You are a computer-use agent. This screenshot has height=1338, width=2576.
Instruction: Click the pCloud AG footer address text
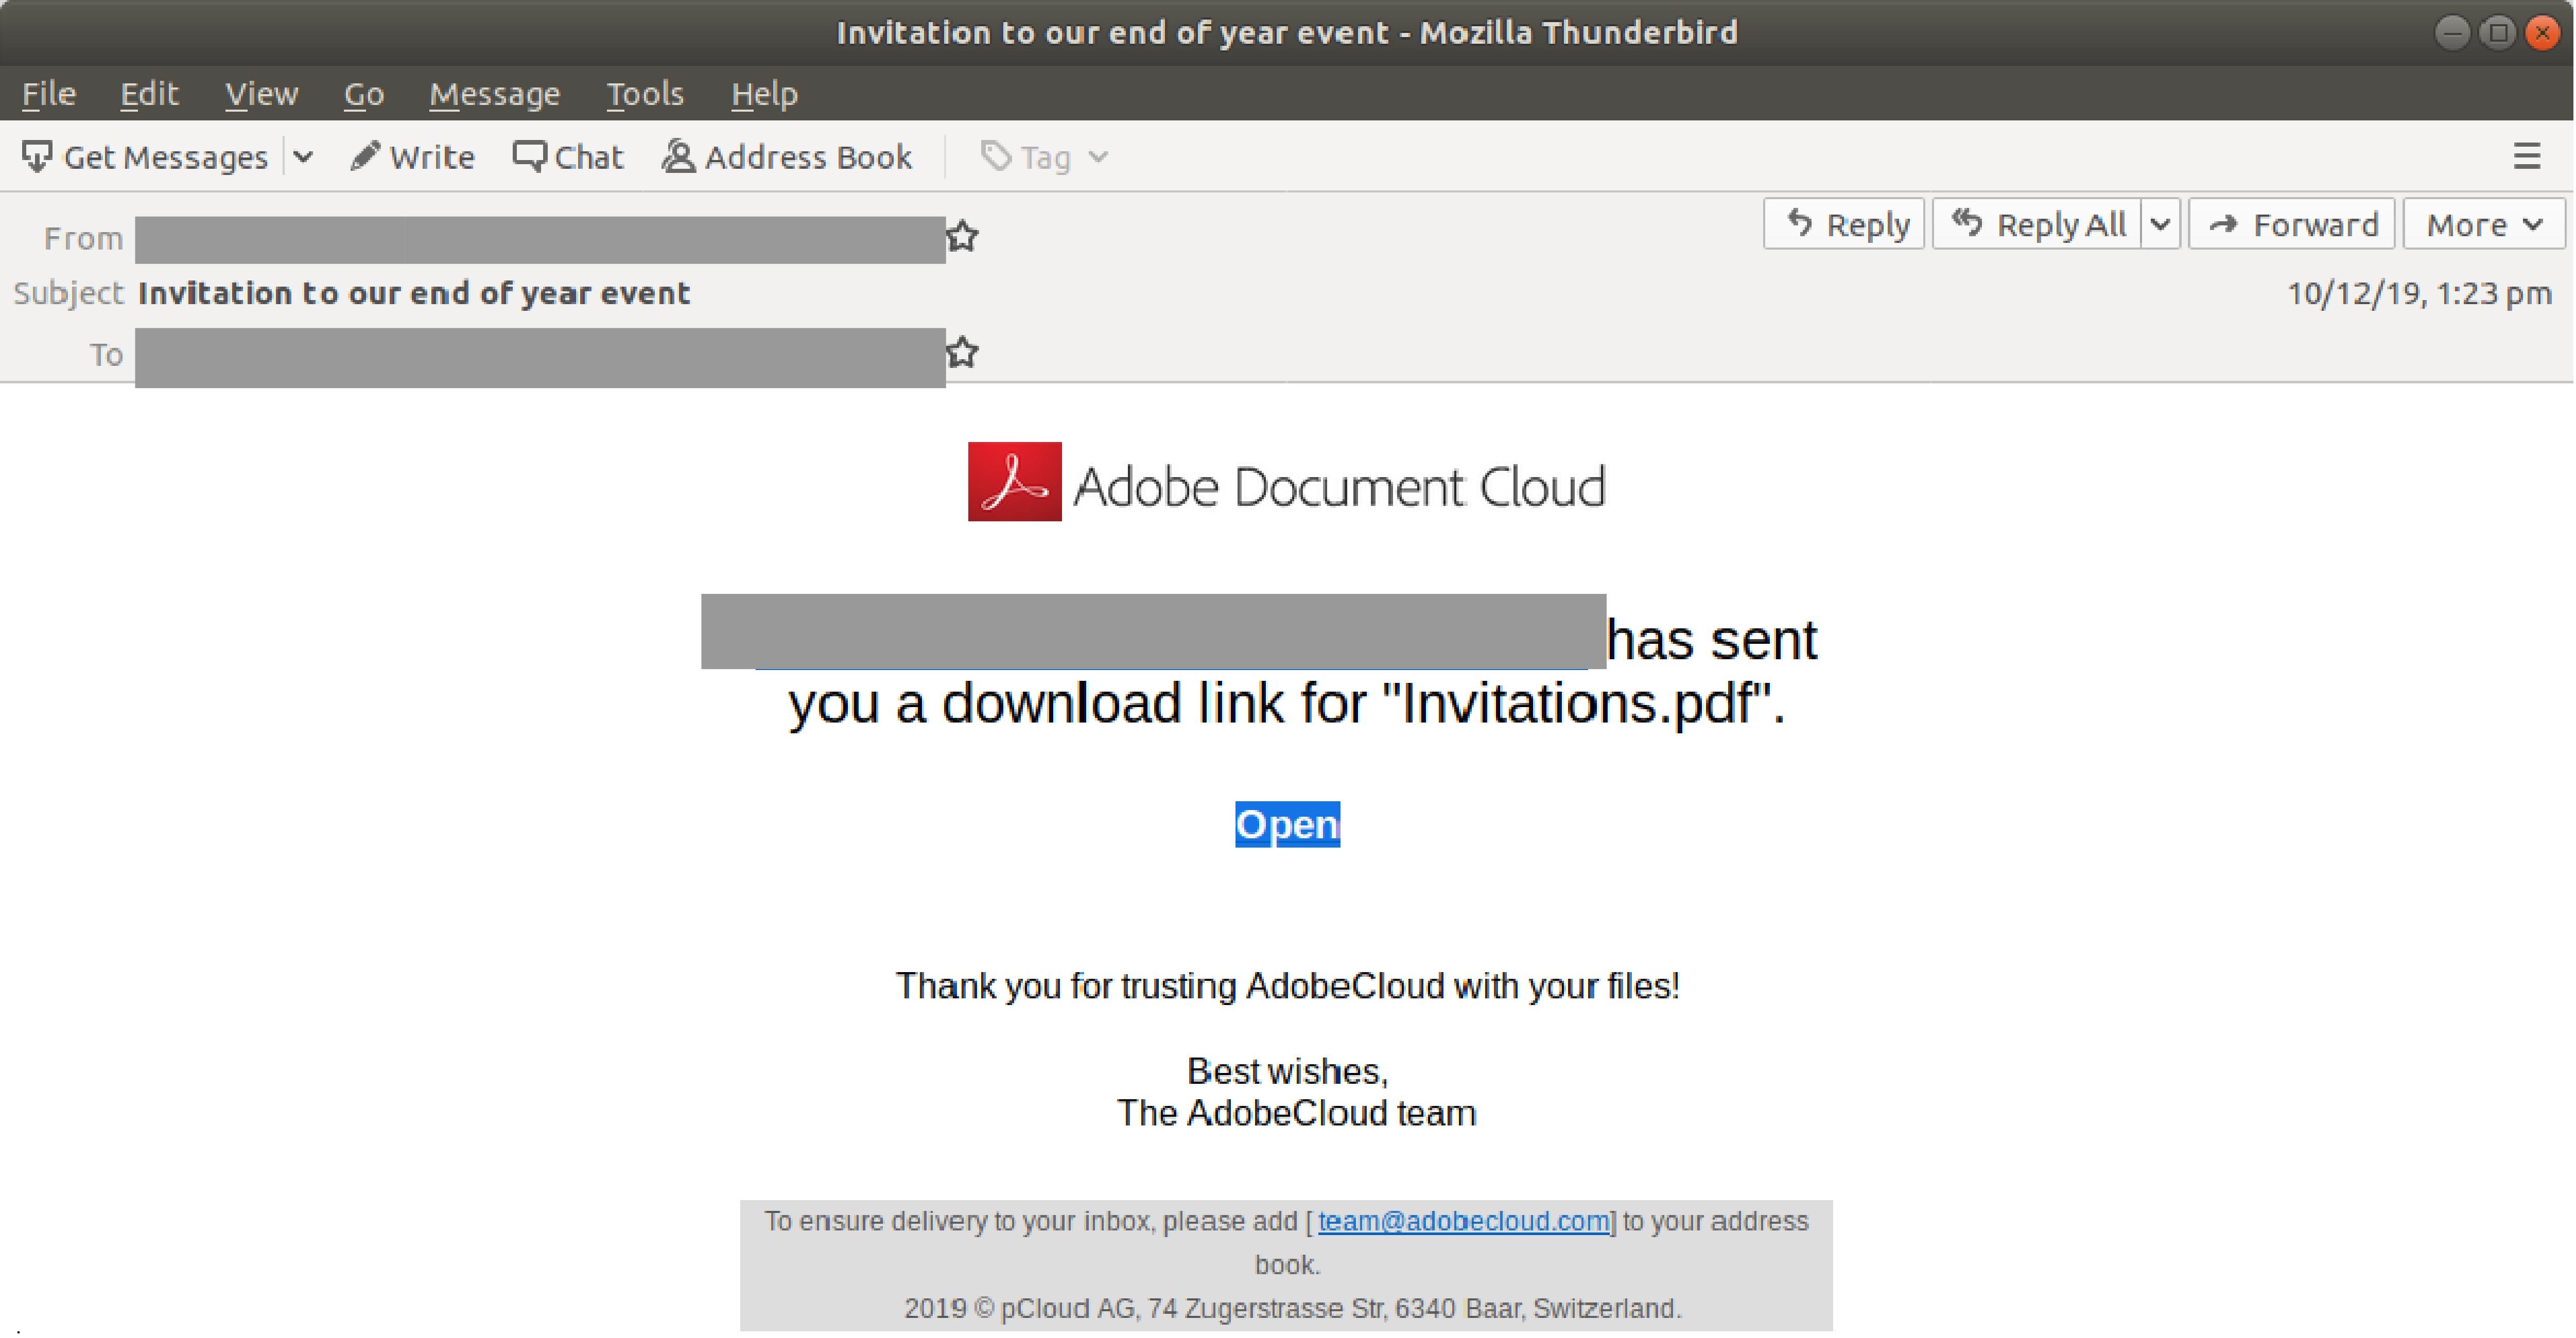1293,1309
